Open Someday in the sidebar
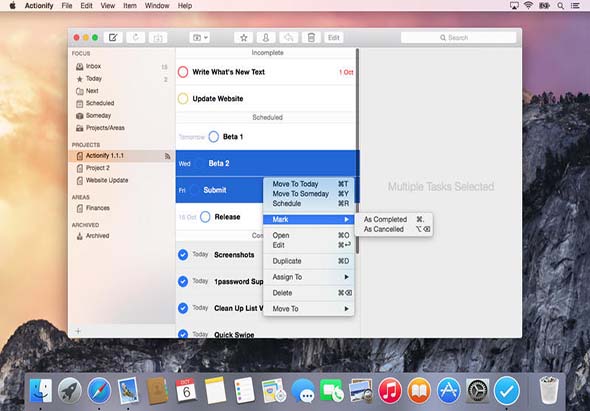Viewport: 590px width, 411px height. (x=122, y=116)
